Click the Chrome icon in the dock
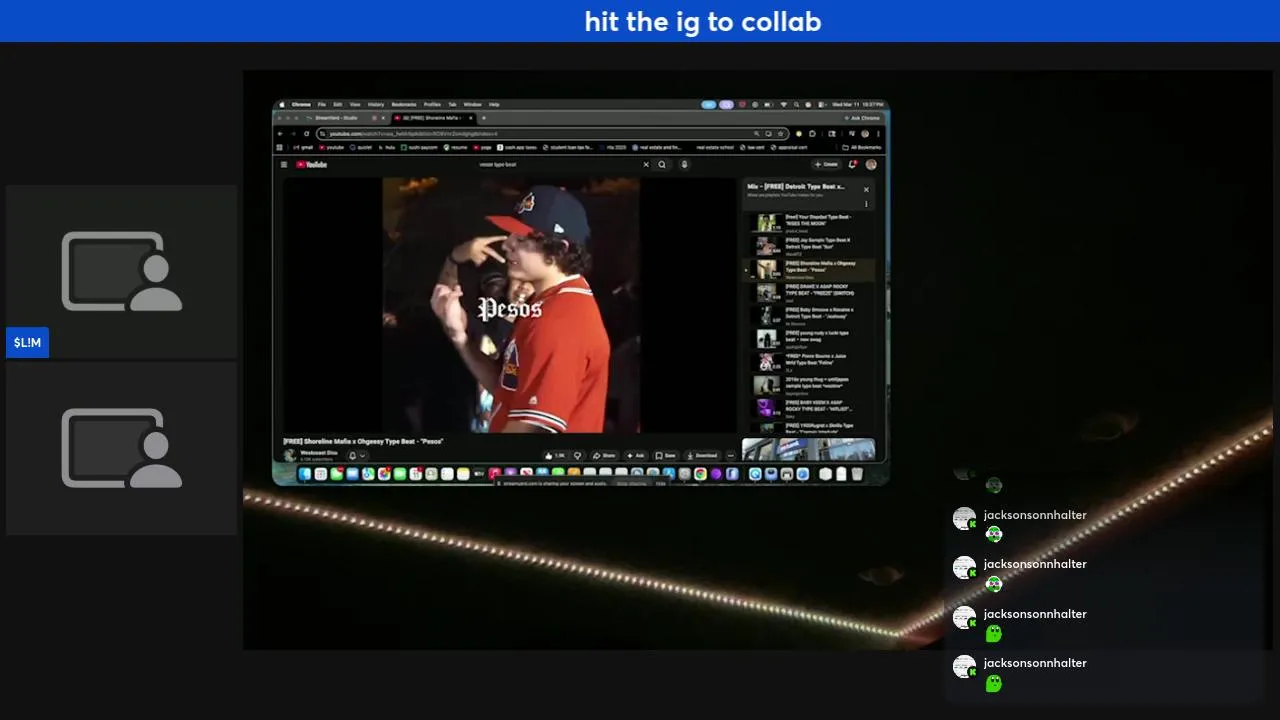The width and height of the screenshot is (1280, 720). pos(700,474)
